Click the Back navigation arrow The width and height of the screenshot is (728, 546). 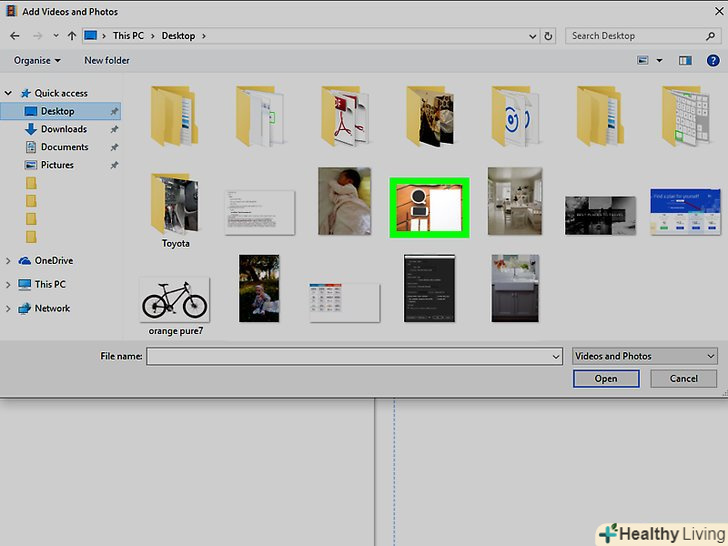(14, 36)
